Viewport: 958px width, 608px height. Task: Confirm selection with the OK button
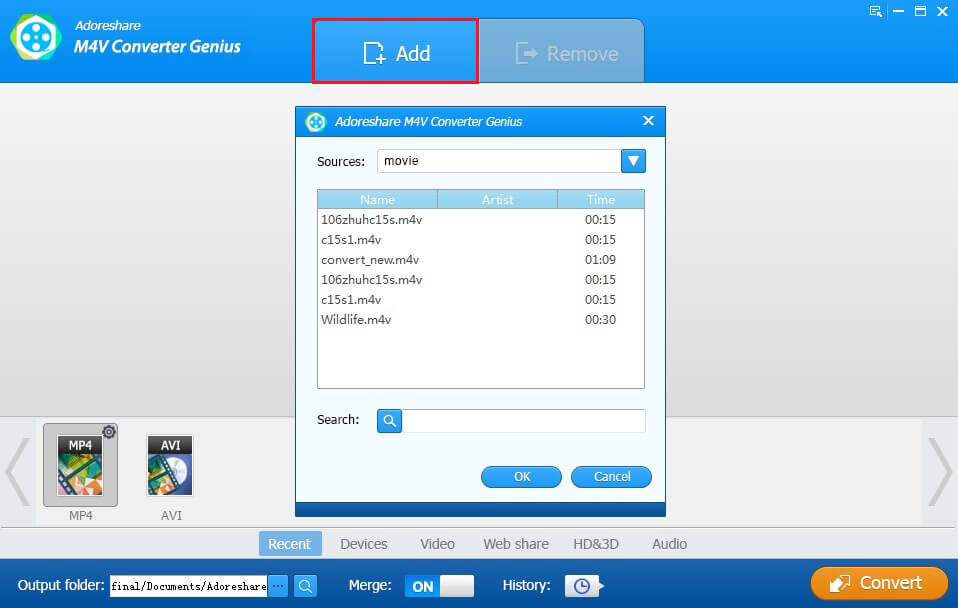pyautogui.click(x=520, y=477)
